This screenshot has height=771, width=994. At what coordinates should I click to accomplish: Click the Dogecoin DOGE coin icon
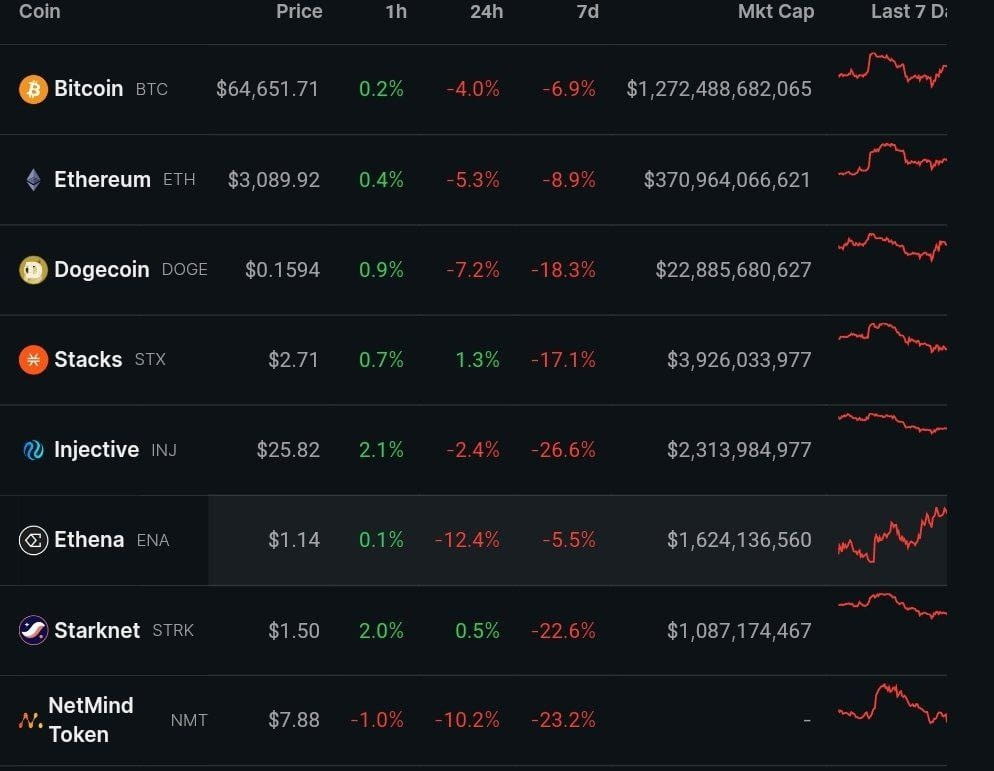pos(36,269)
